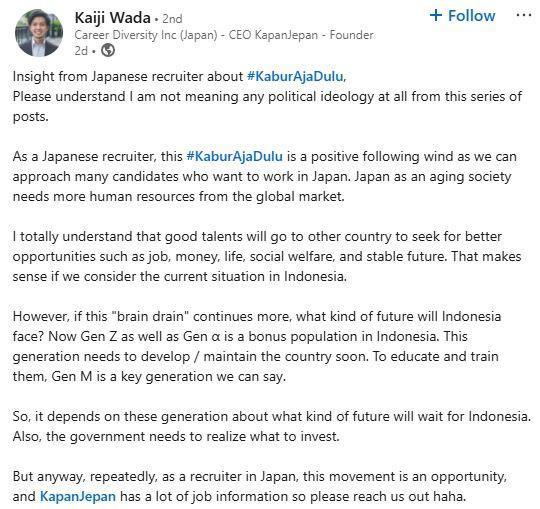Click 'Gen M is a key generation' line
540x509 pixels.
(x=169, y=376)
